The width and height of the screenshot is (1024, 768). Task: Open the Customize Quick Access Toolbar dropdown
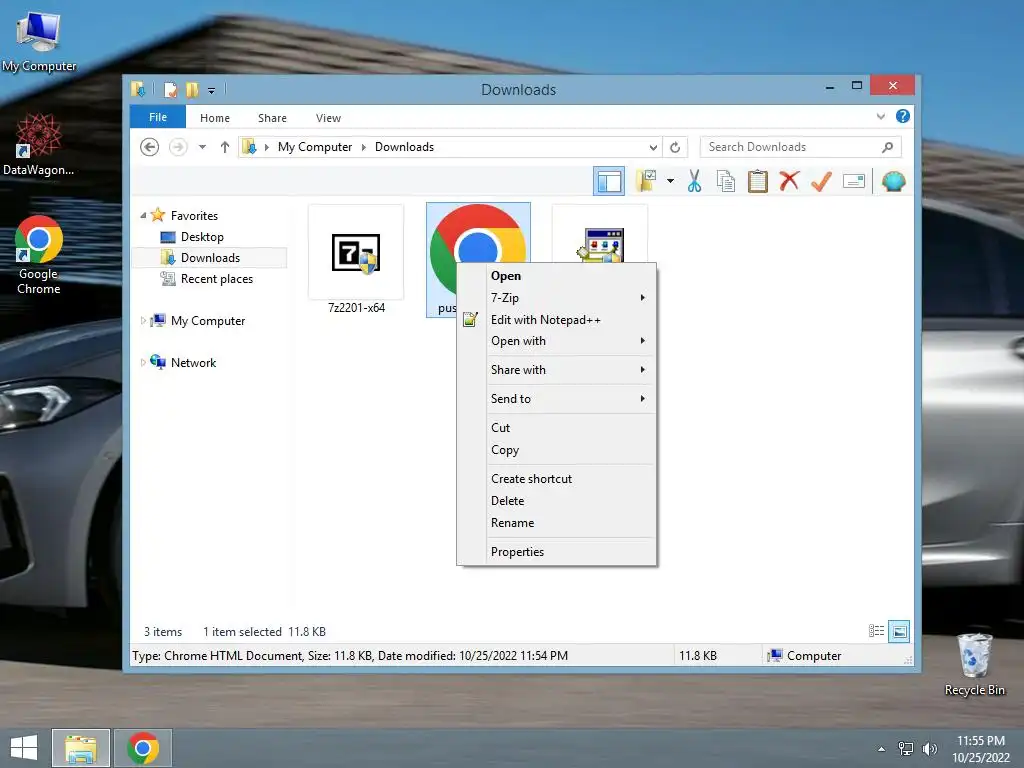212,91
